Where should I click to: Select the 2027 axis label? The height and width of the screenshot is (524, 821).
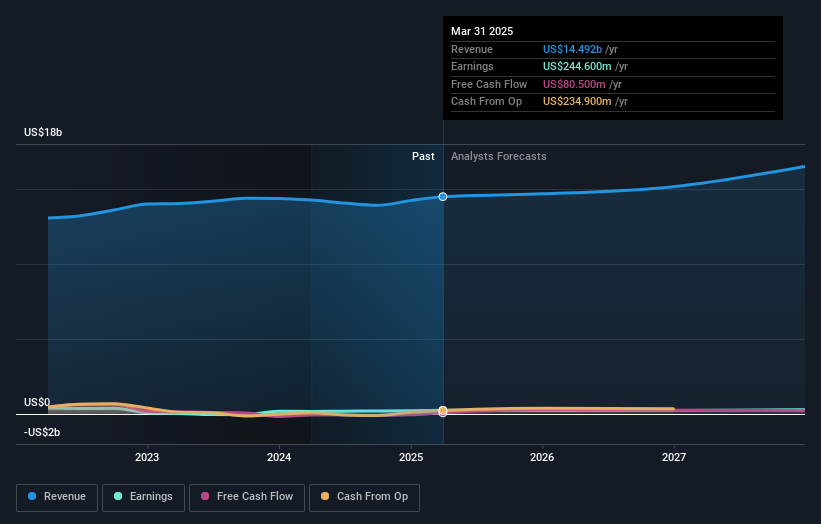coord(674,458)
